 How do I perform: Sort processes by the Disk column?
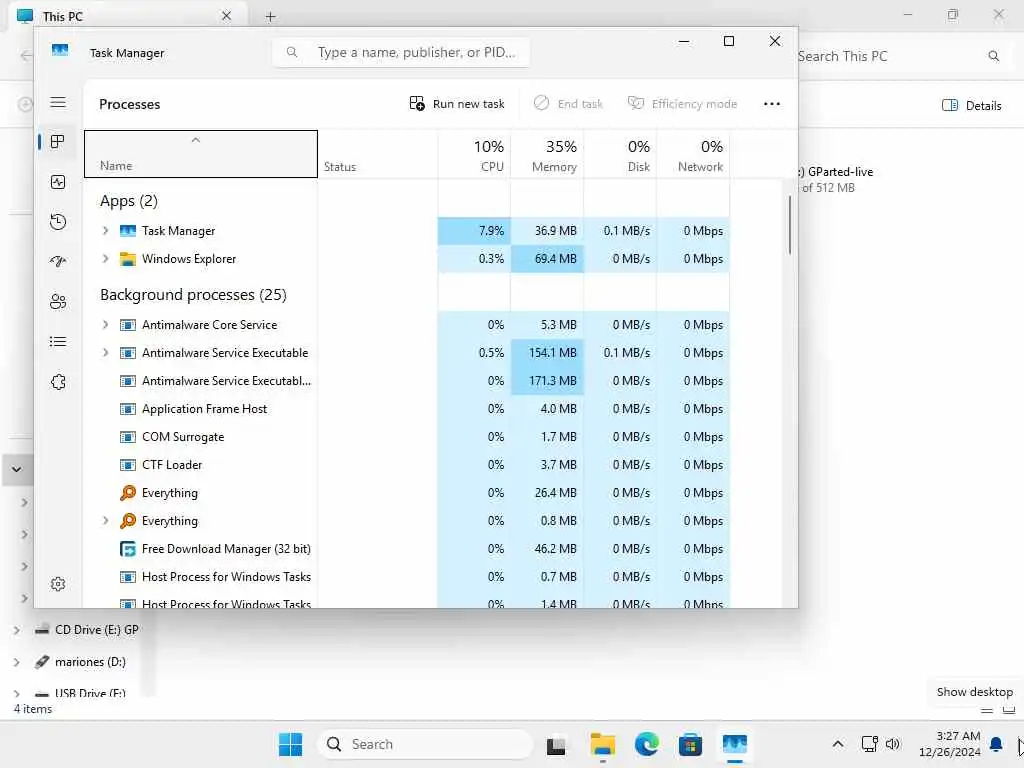620,154
